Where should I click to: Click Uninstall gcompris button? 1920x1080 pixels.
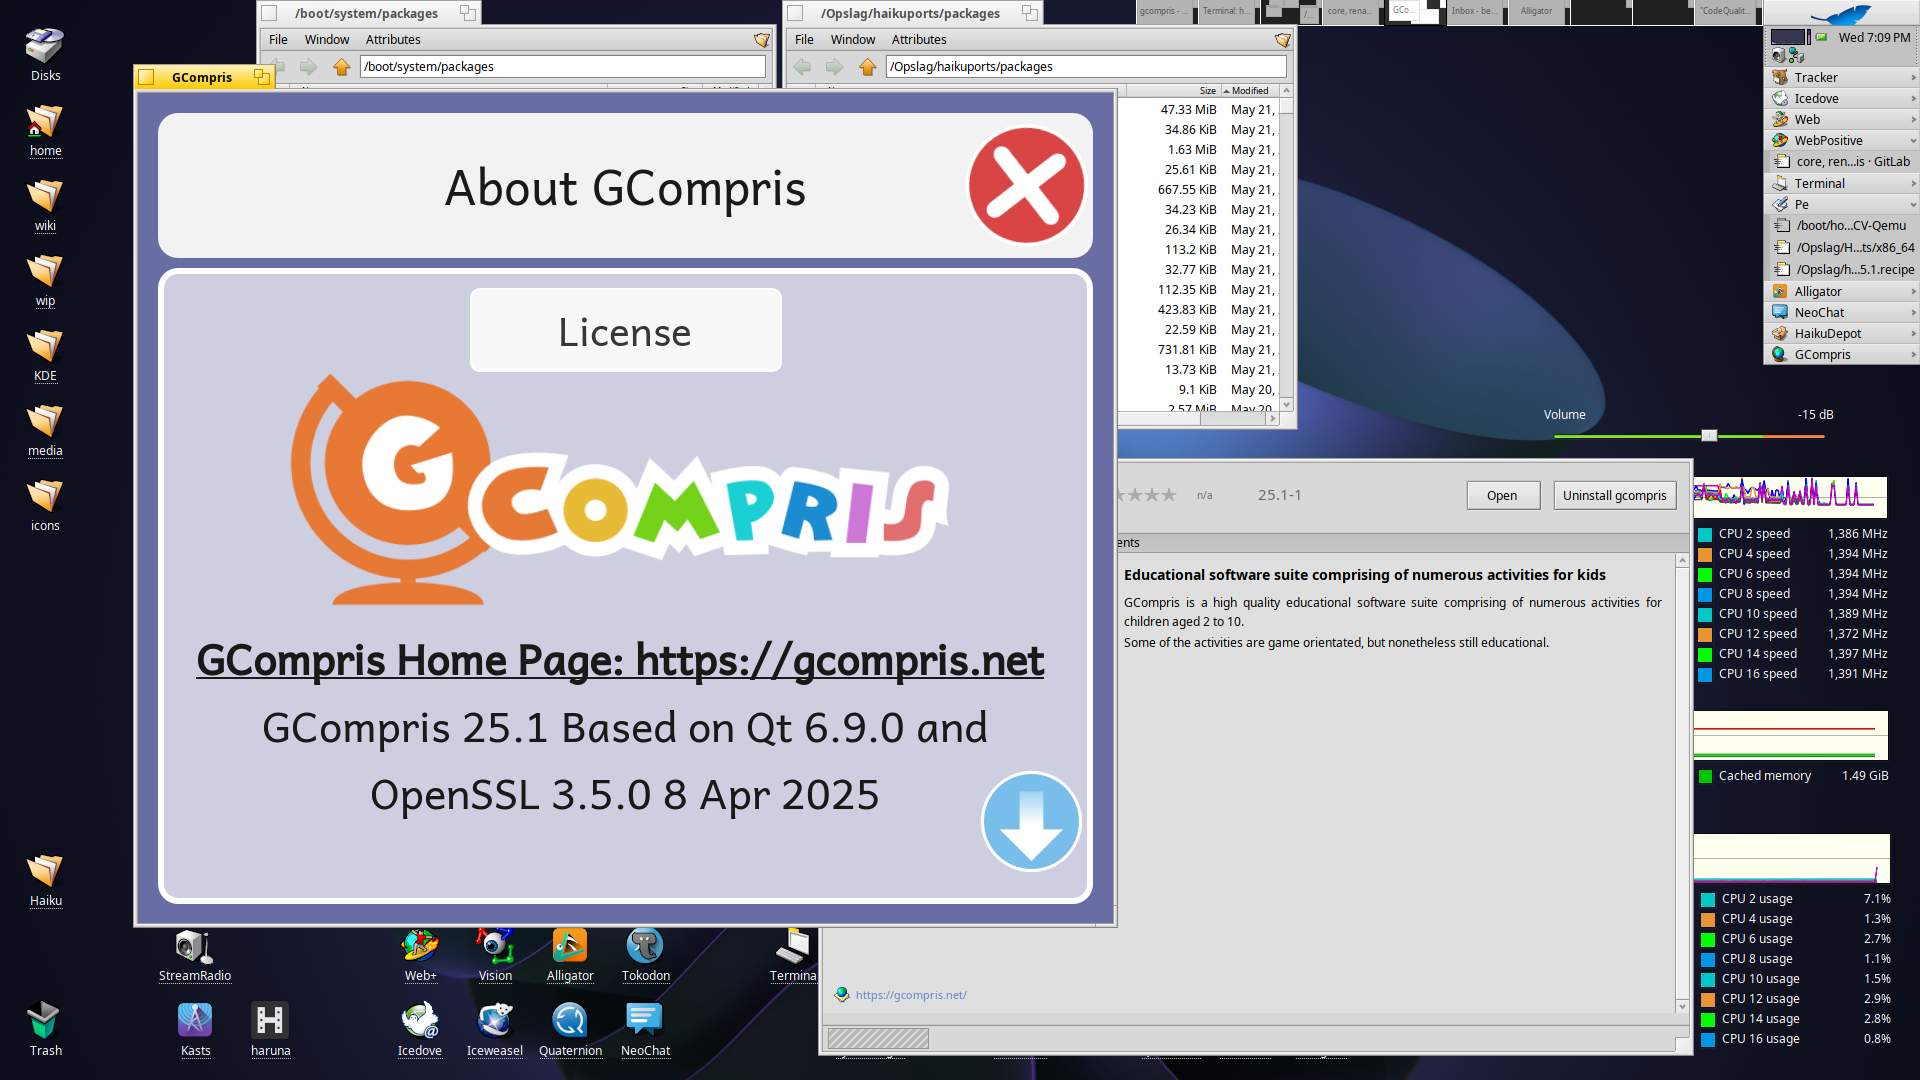[1614, 495]
